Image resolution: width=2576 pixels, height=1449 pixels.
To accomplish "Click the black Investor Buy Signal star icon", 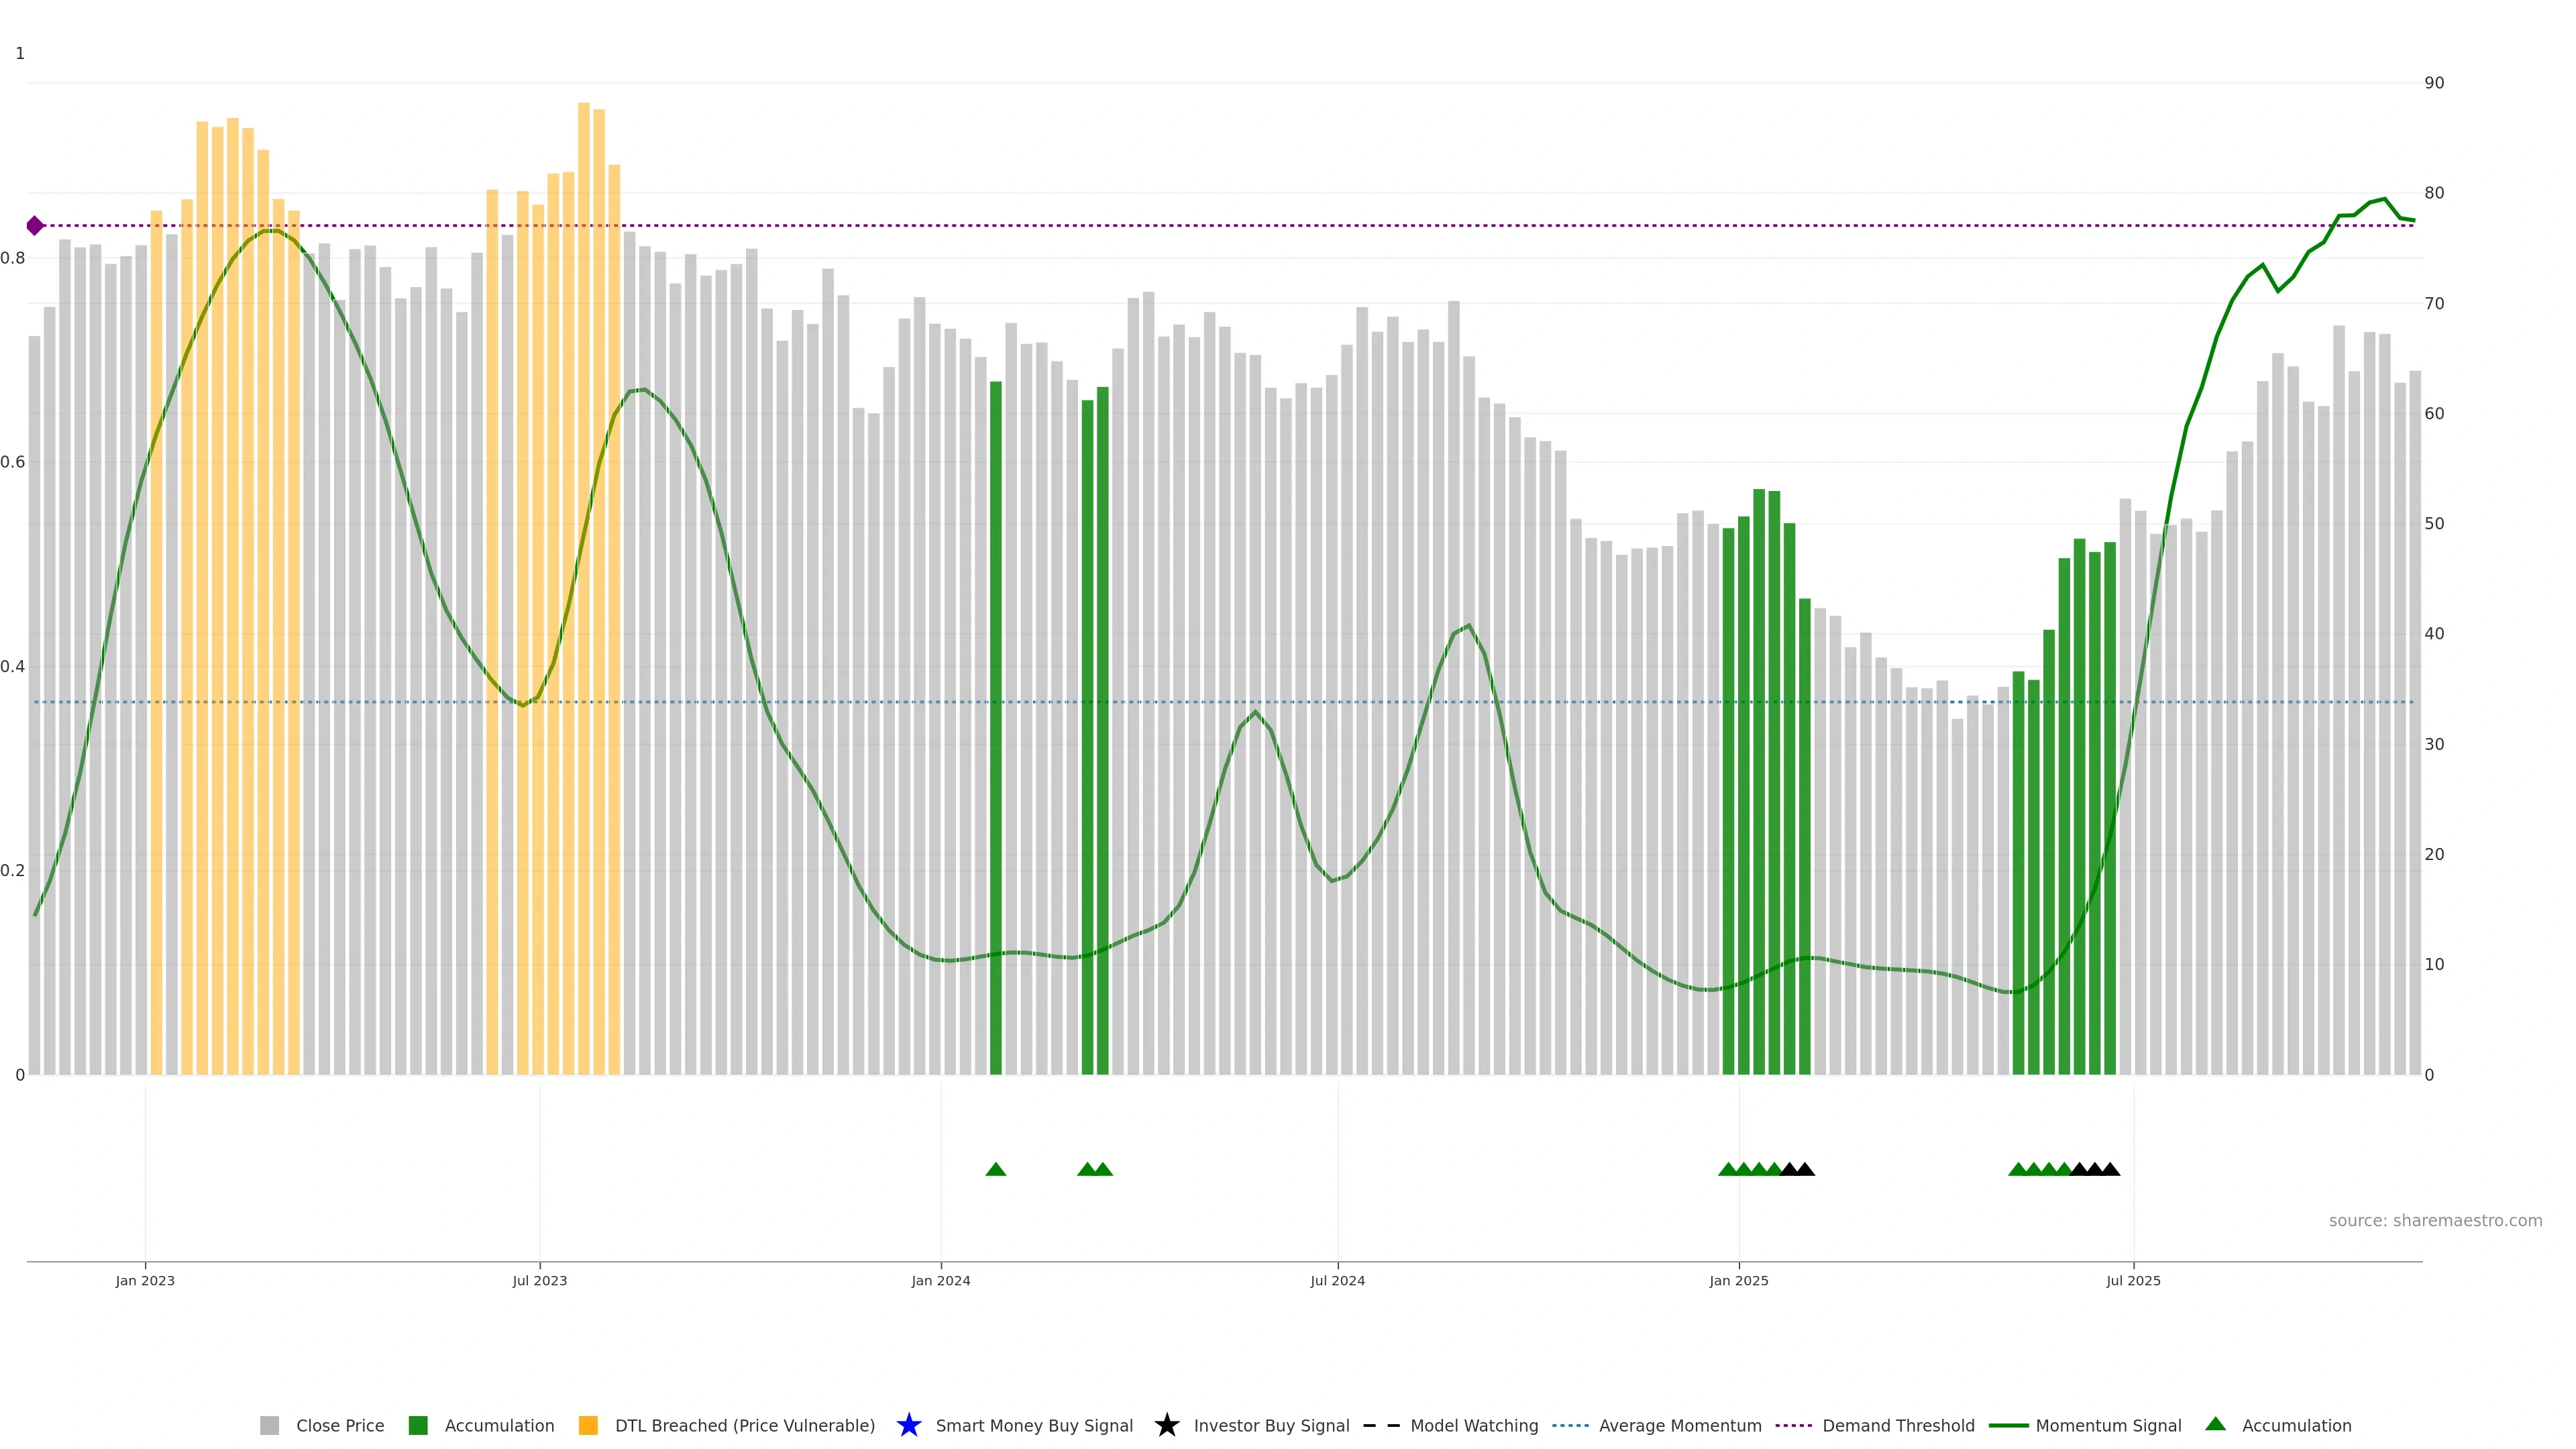I will [1166, 1425].
